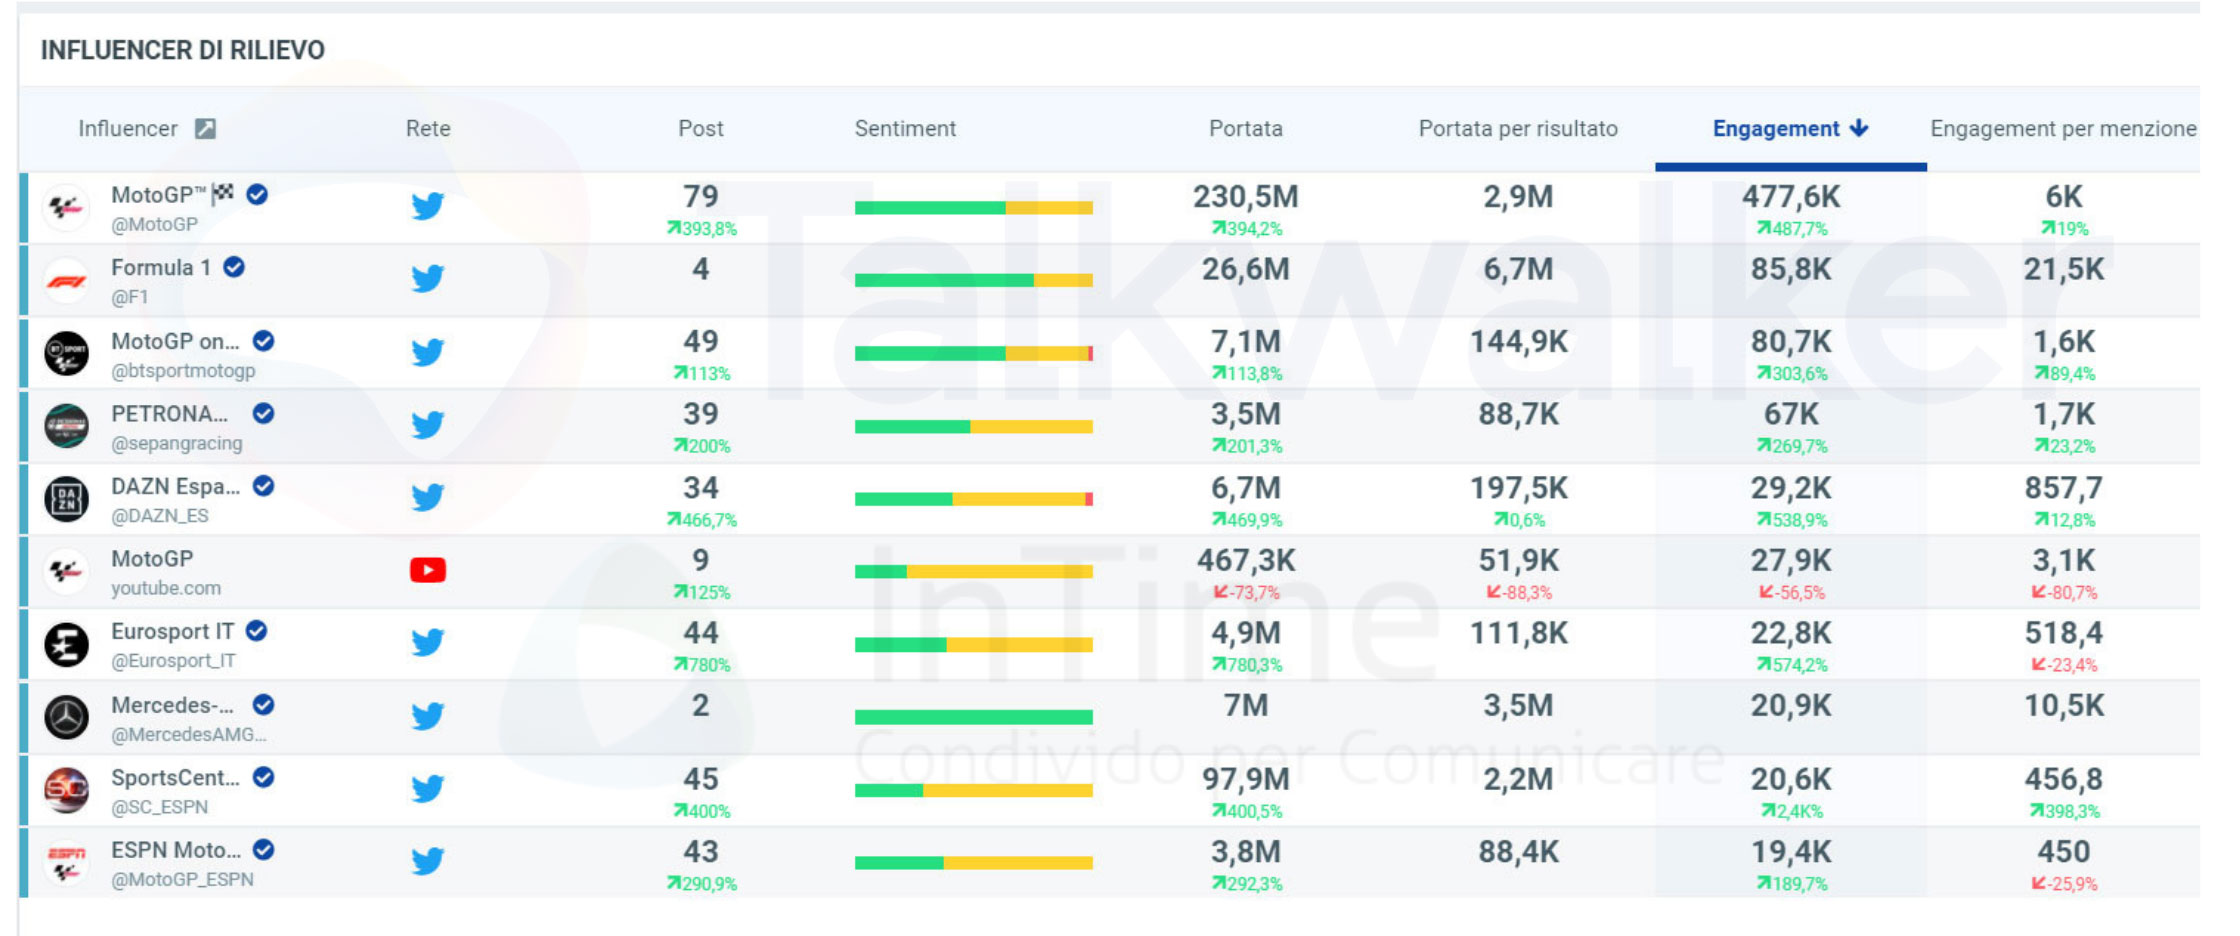Viewport: 2240px width, 936px height.
Task: Click the ESPN Moto @MotoGP_ESPN avatar
Action: pyautogui.click(x=67, y=863)
